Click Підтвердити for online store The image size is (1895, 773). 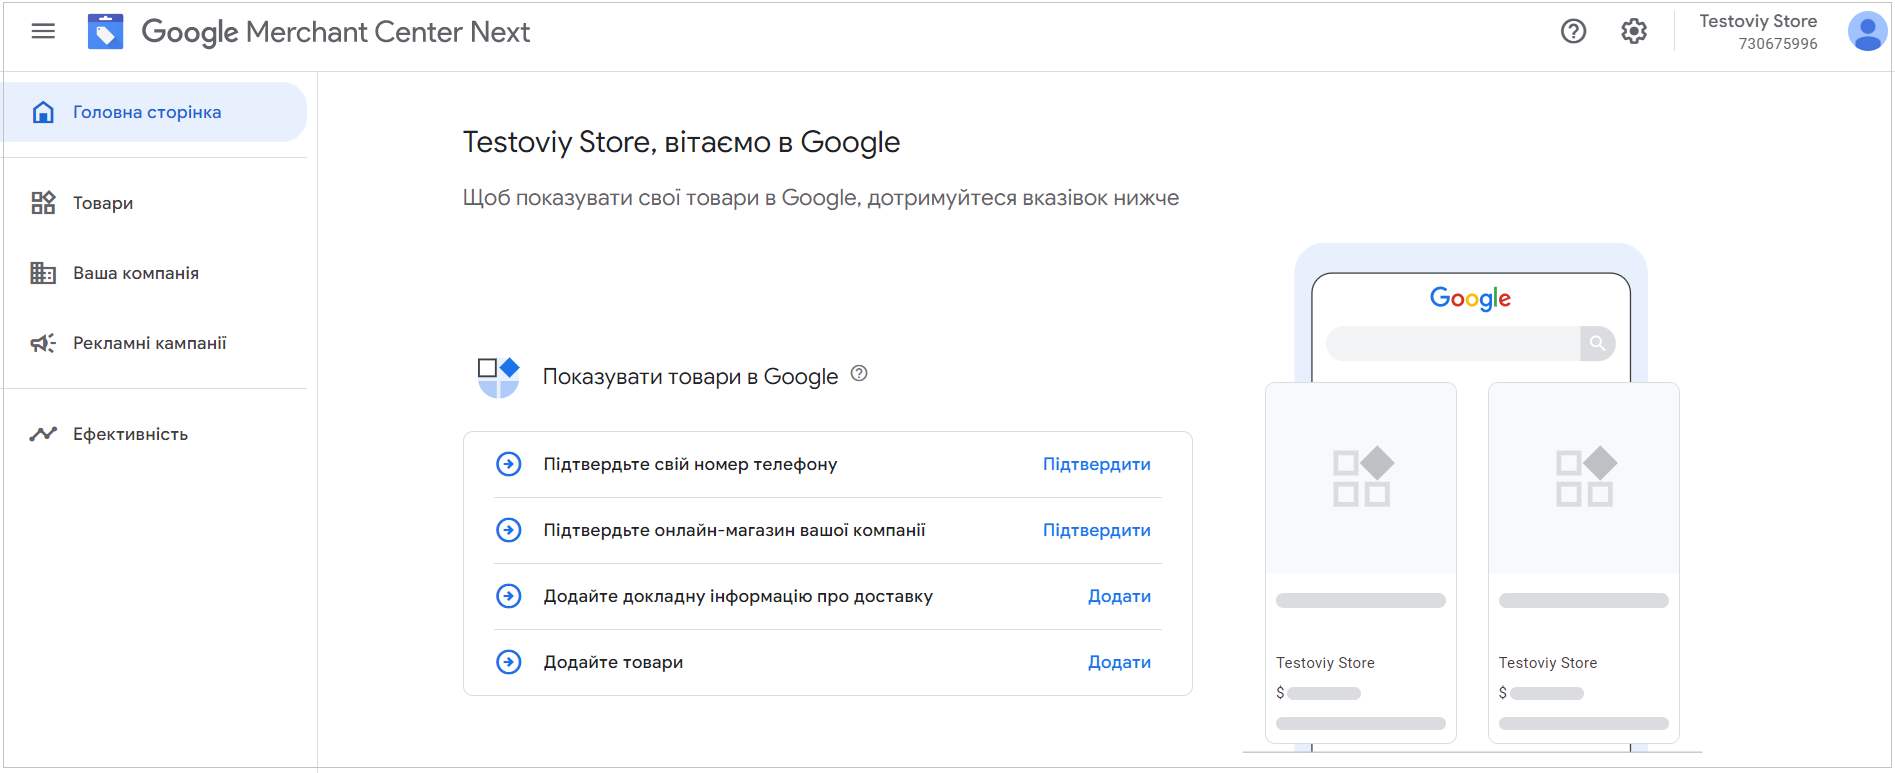pos(1096,530)
